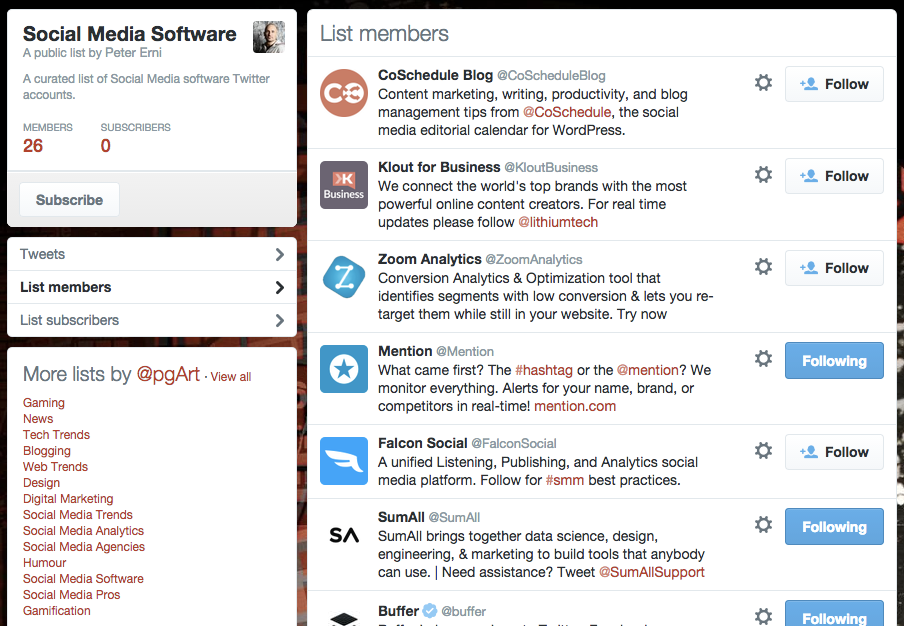The height and width of the screenshot is (626, 904).
Task: Click the Klout for Business avatar
Action: [x=344, y=185]
